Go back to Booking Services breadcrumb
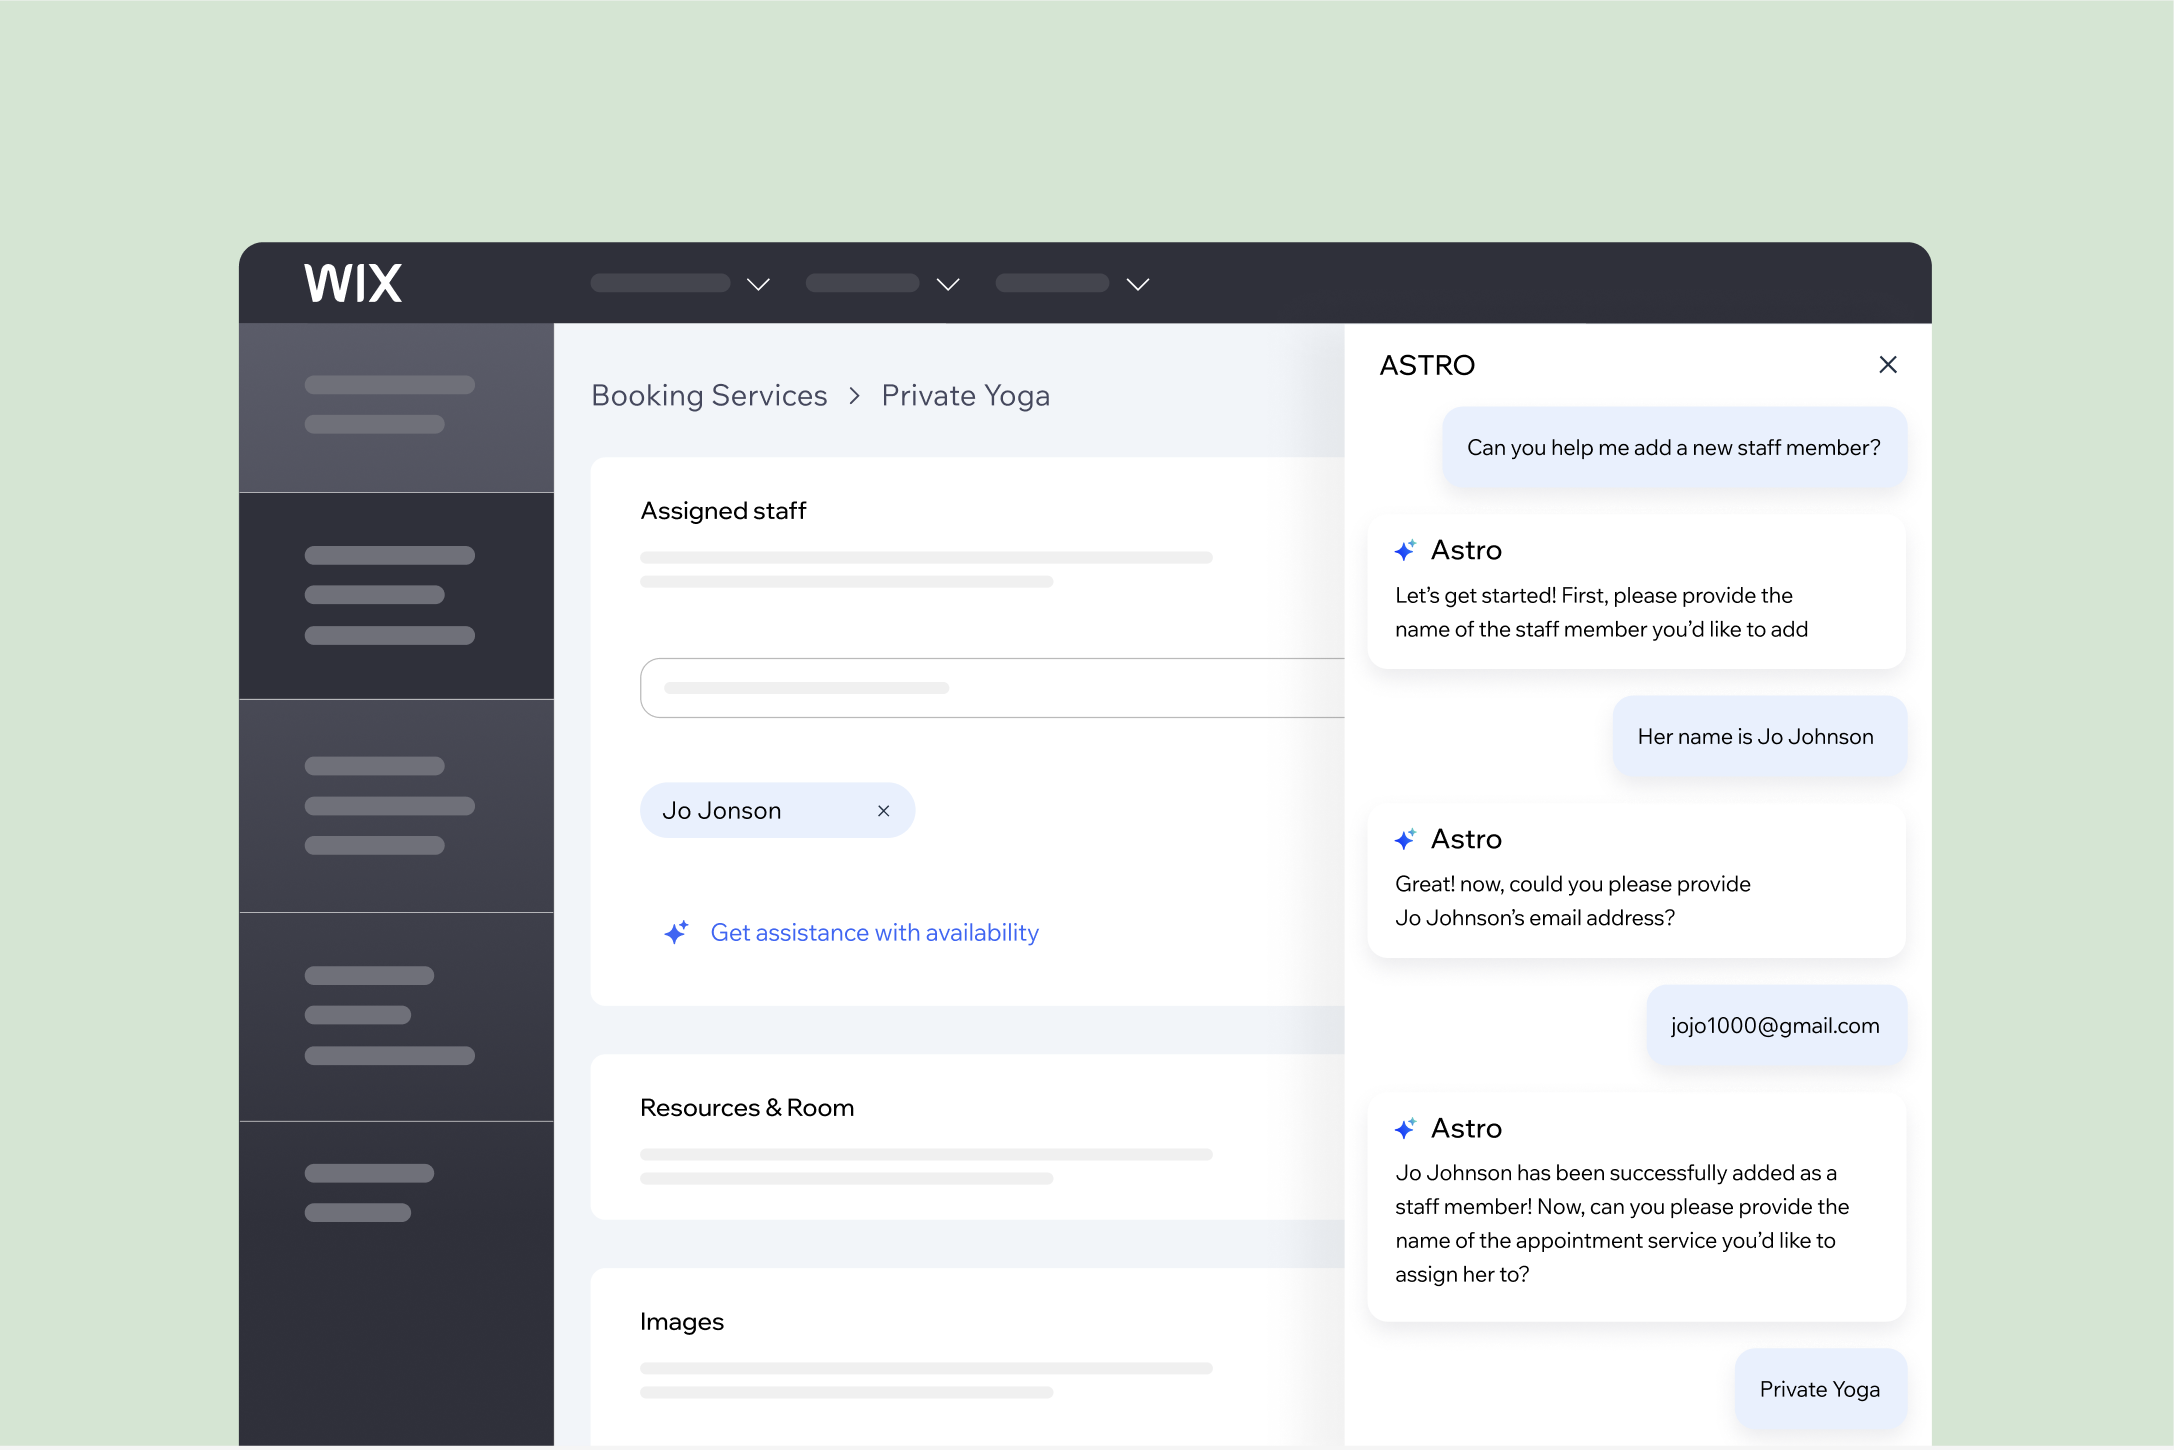2174x1450 pixels. tap(709, 396)
